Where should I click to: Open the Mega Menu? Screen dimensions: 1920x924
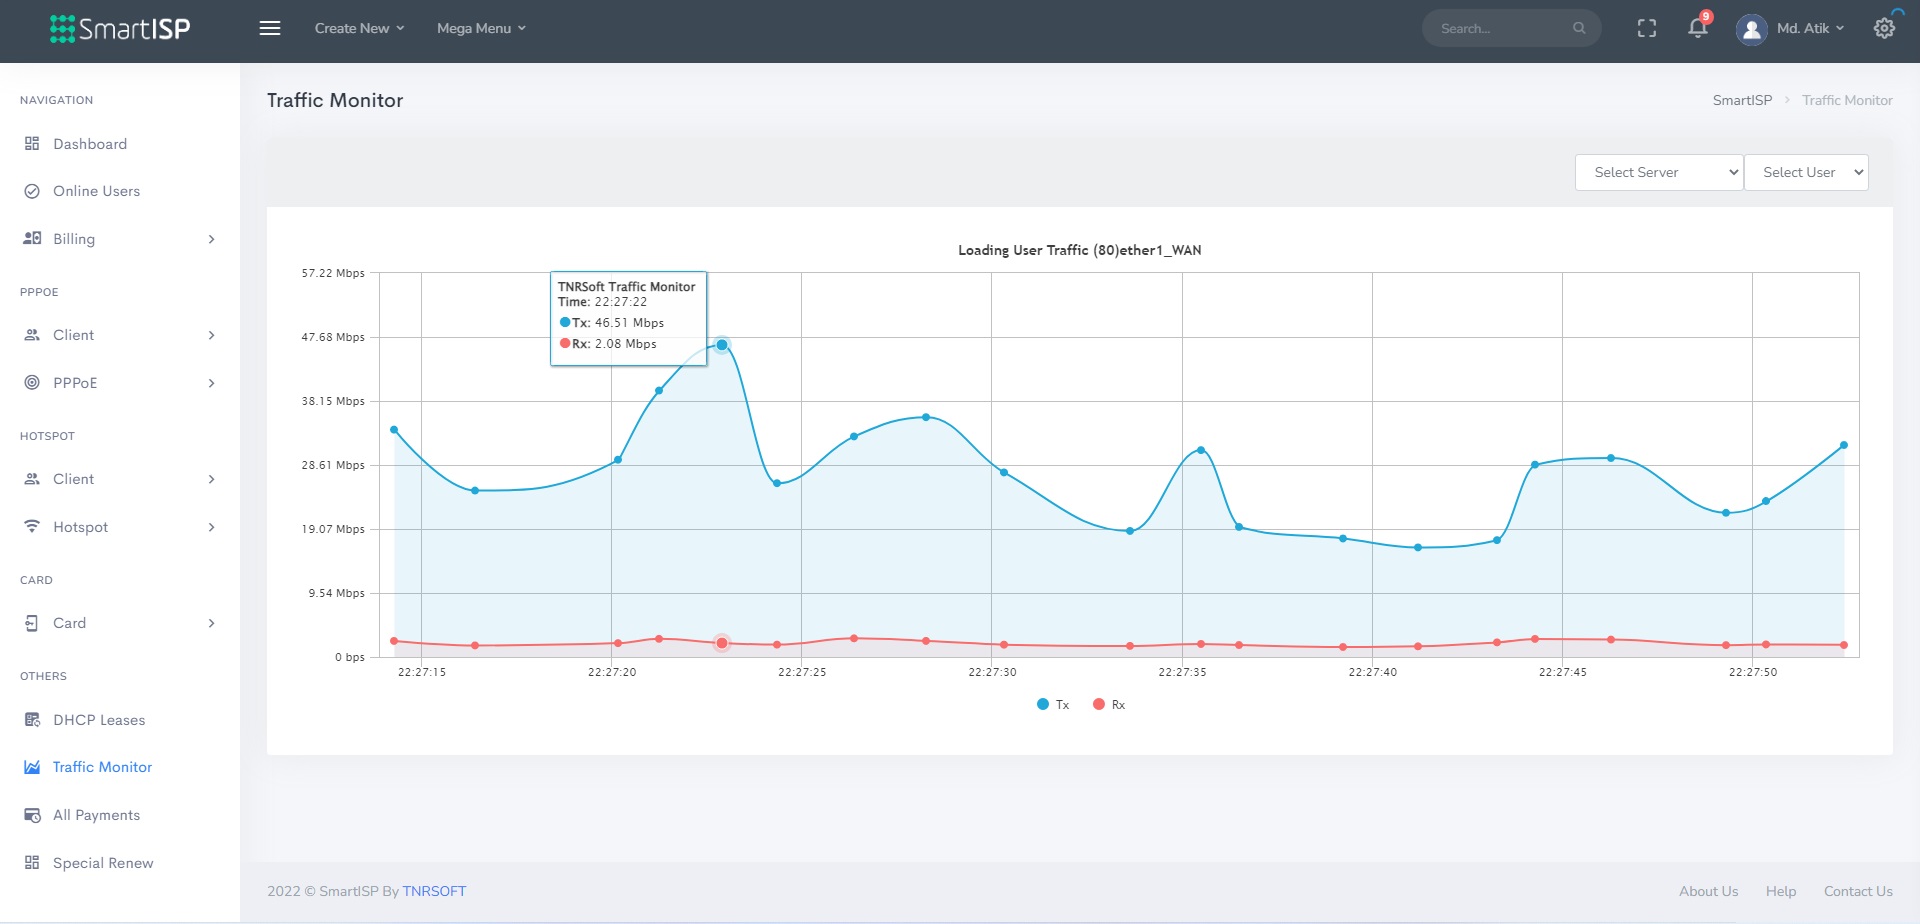[481, 28]
